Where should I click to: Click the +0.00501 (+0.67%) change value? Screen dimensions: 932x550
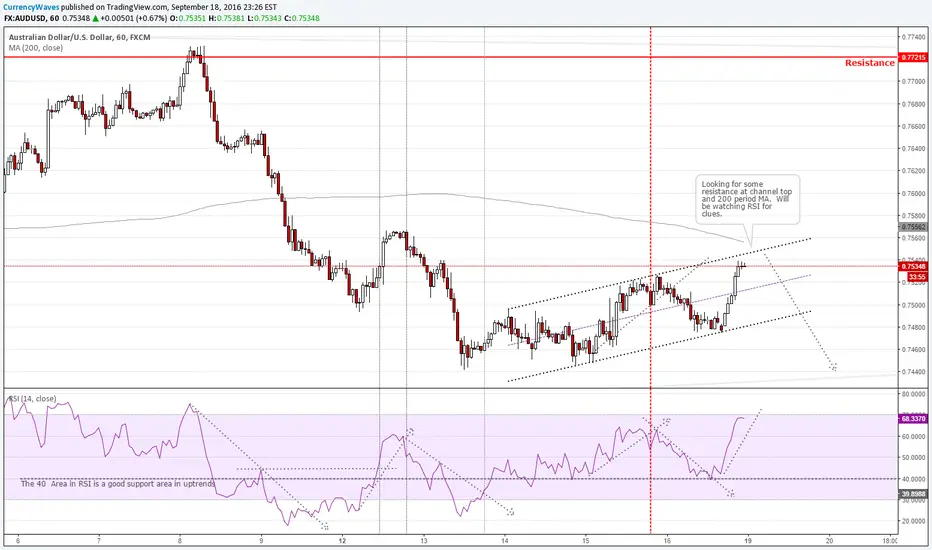(x=133, y=18)
